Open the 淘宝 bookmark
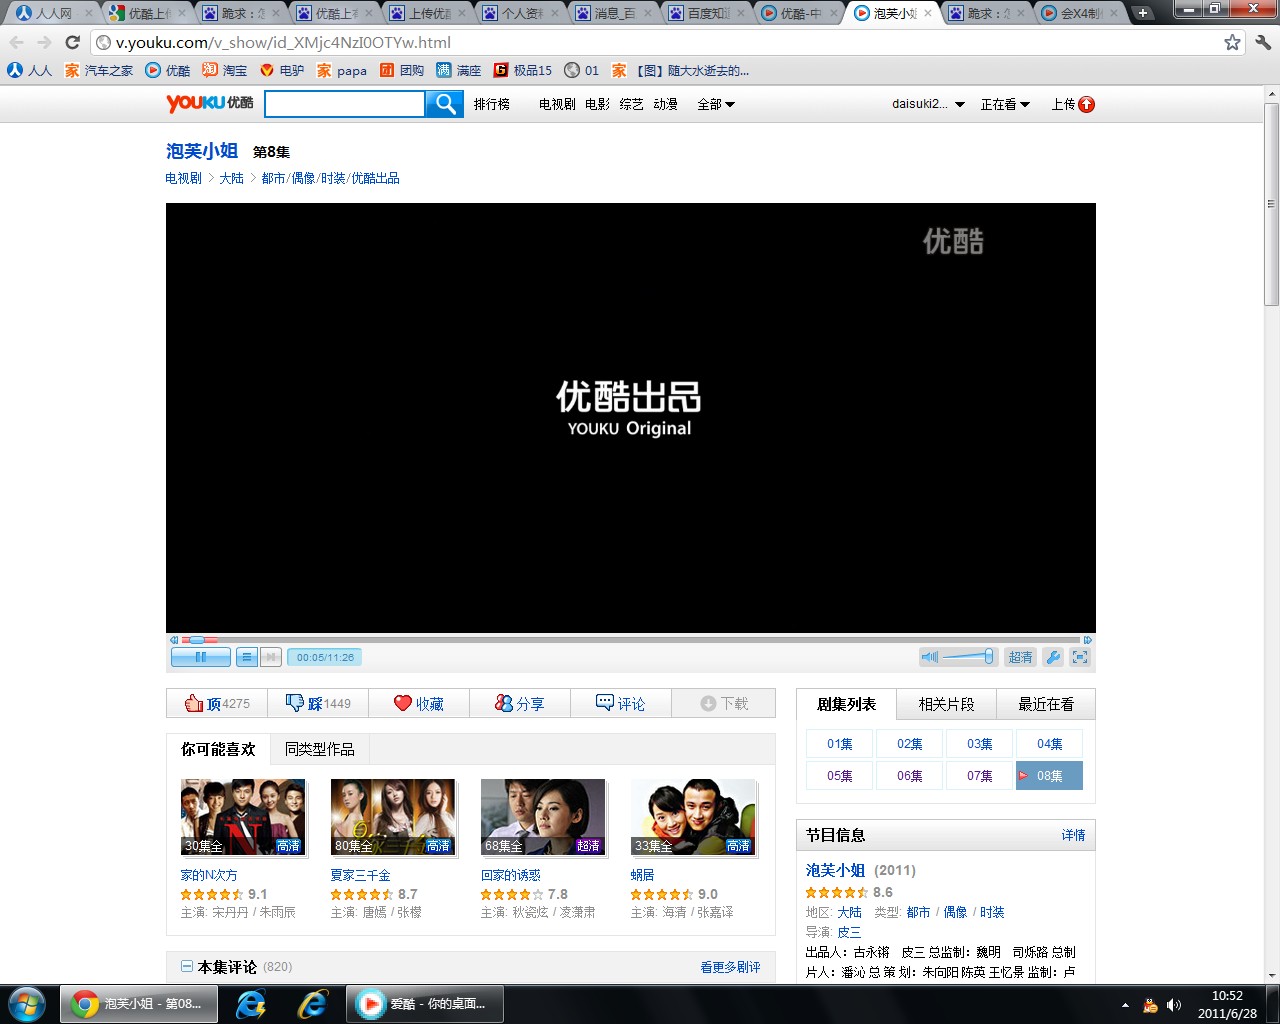Viewport: 1280px width, 1024px height. coord(224,70)
